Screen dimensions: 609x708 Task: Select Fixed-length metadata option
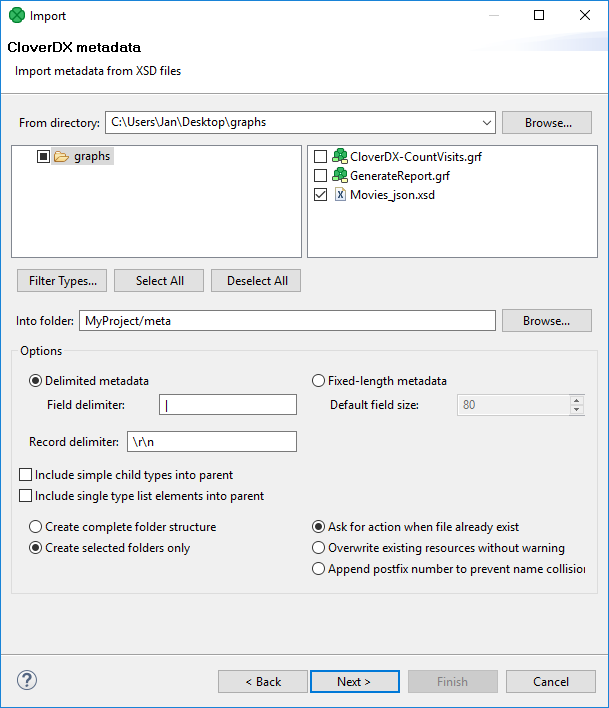(319, 381)
